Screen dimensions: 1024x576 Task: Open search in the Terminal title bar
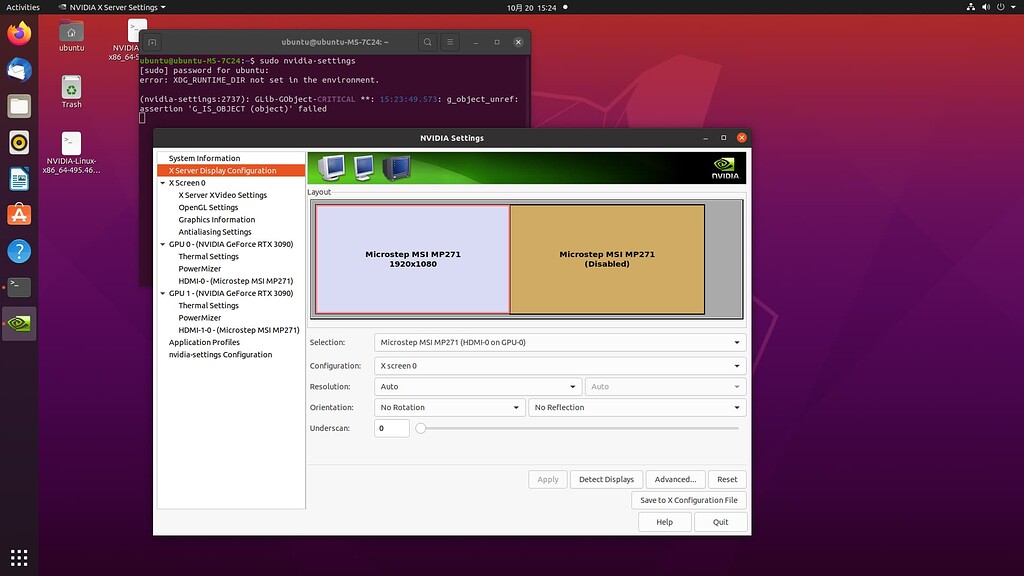click(428, 42)
